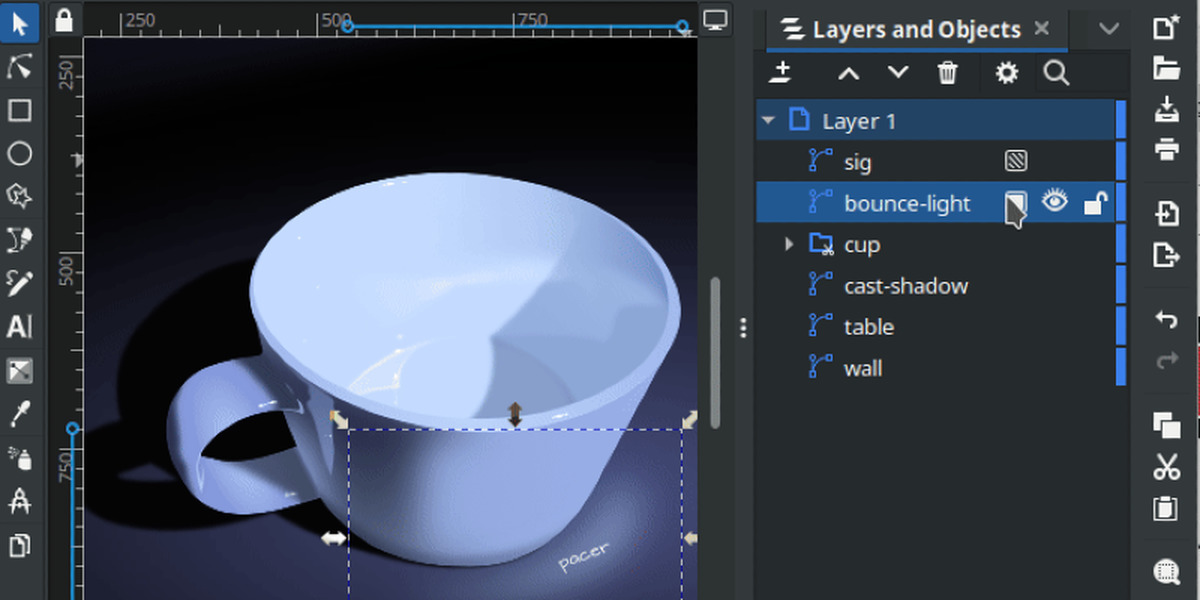Select the Ellipse tool

[19, 153]
